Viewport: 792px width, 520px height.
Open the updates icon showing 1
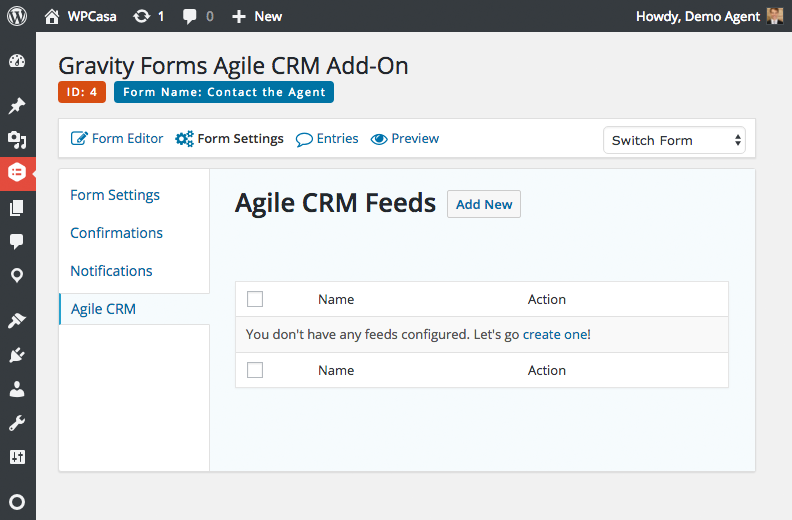click(x=148, y=16)
